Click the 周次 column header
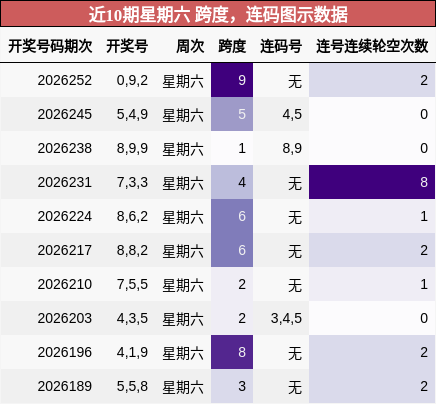Screen dimensions: 436x404 pyautogui.click(x=190, y=46)
